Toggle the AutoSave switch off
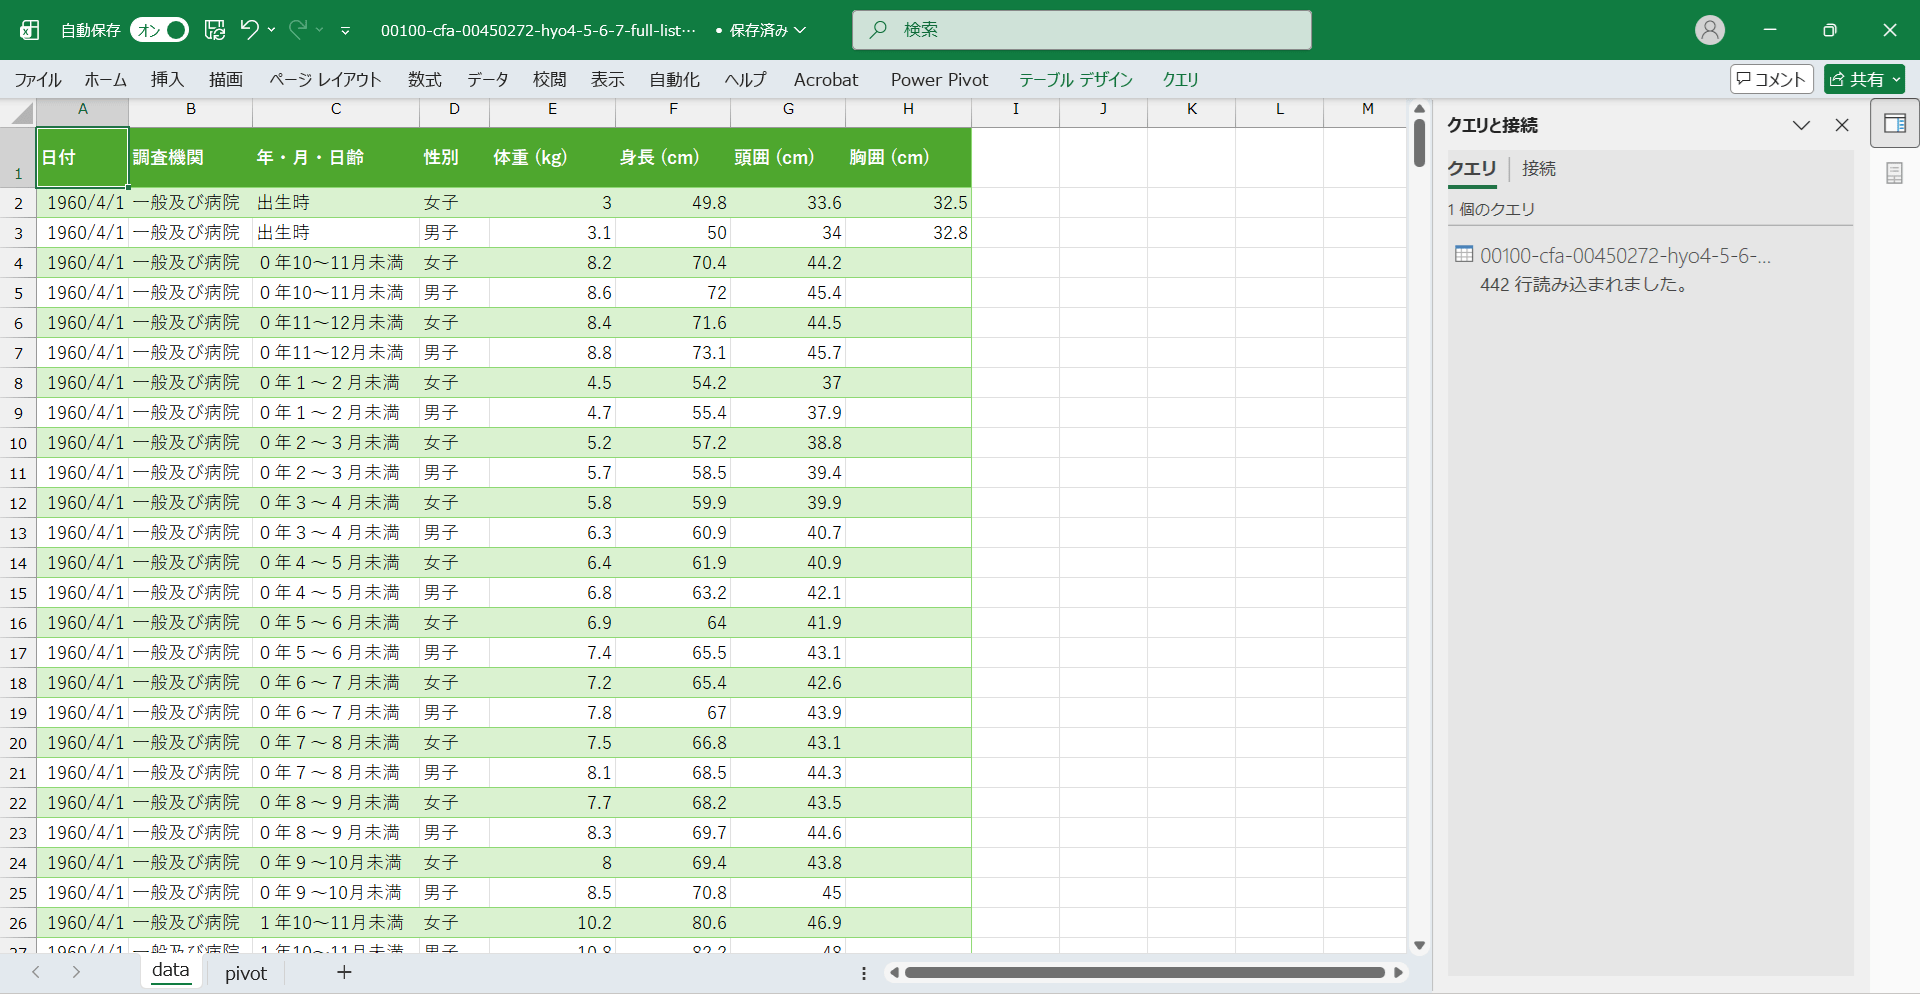This screenshot has height=994, width=1920. [160, 30]
